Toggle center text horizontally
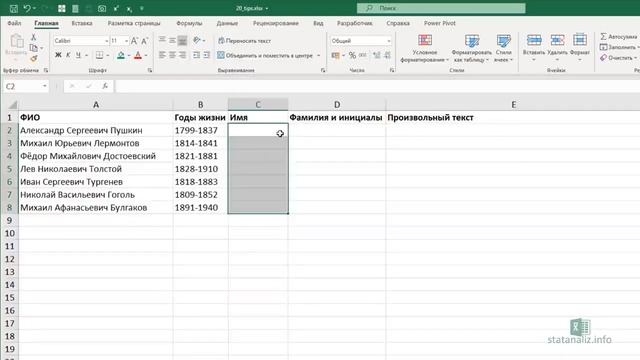640x360 pixels. (172, 55)
